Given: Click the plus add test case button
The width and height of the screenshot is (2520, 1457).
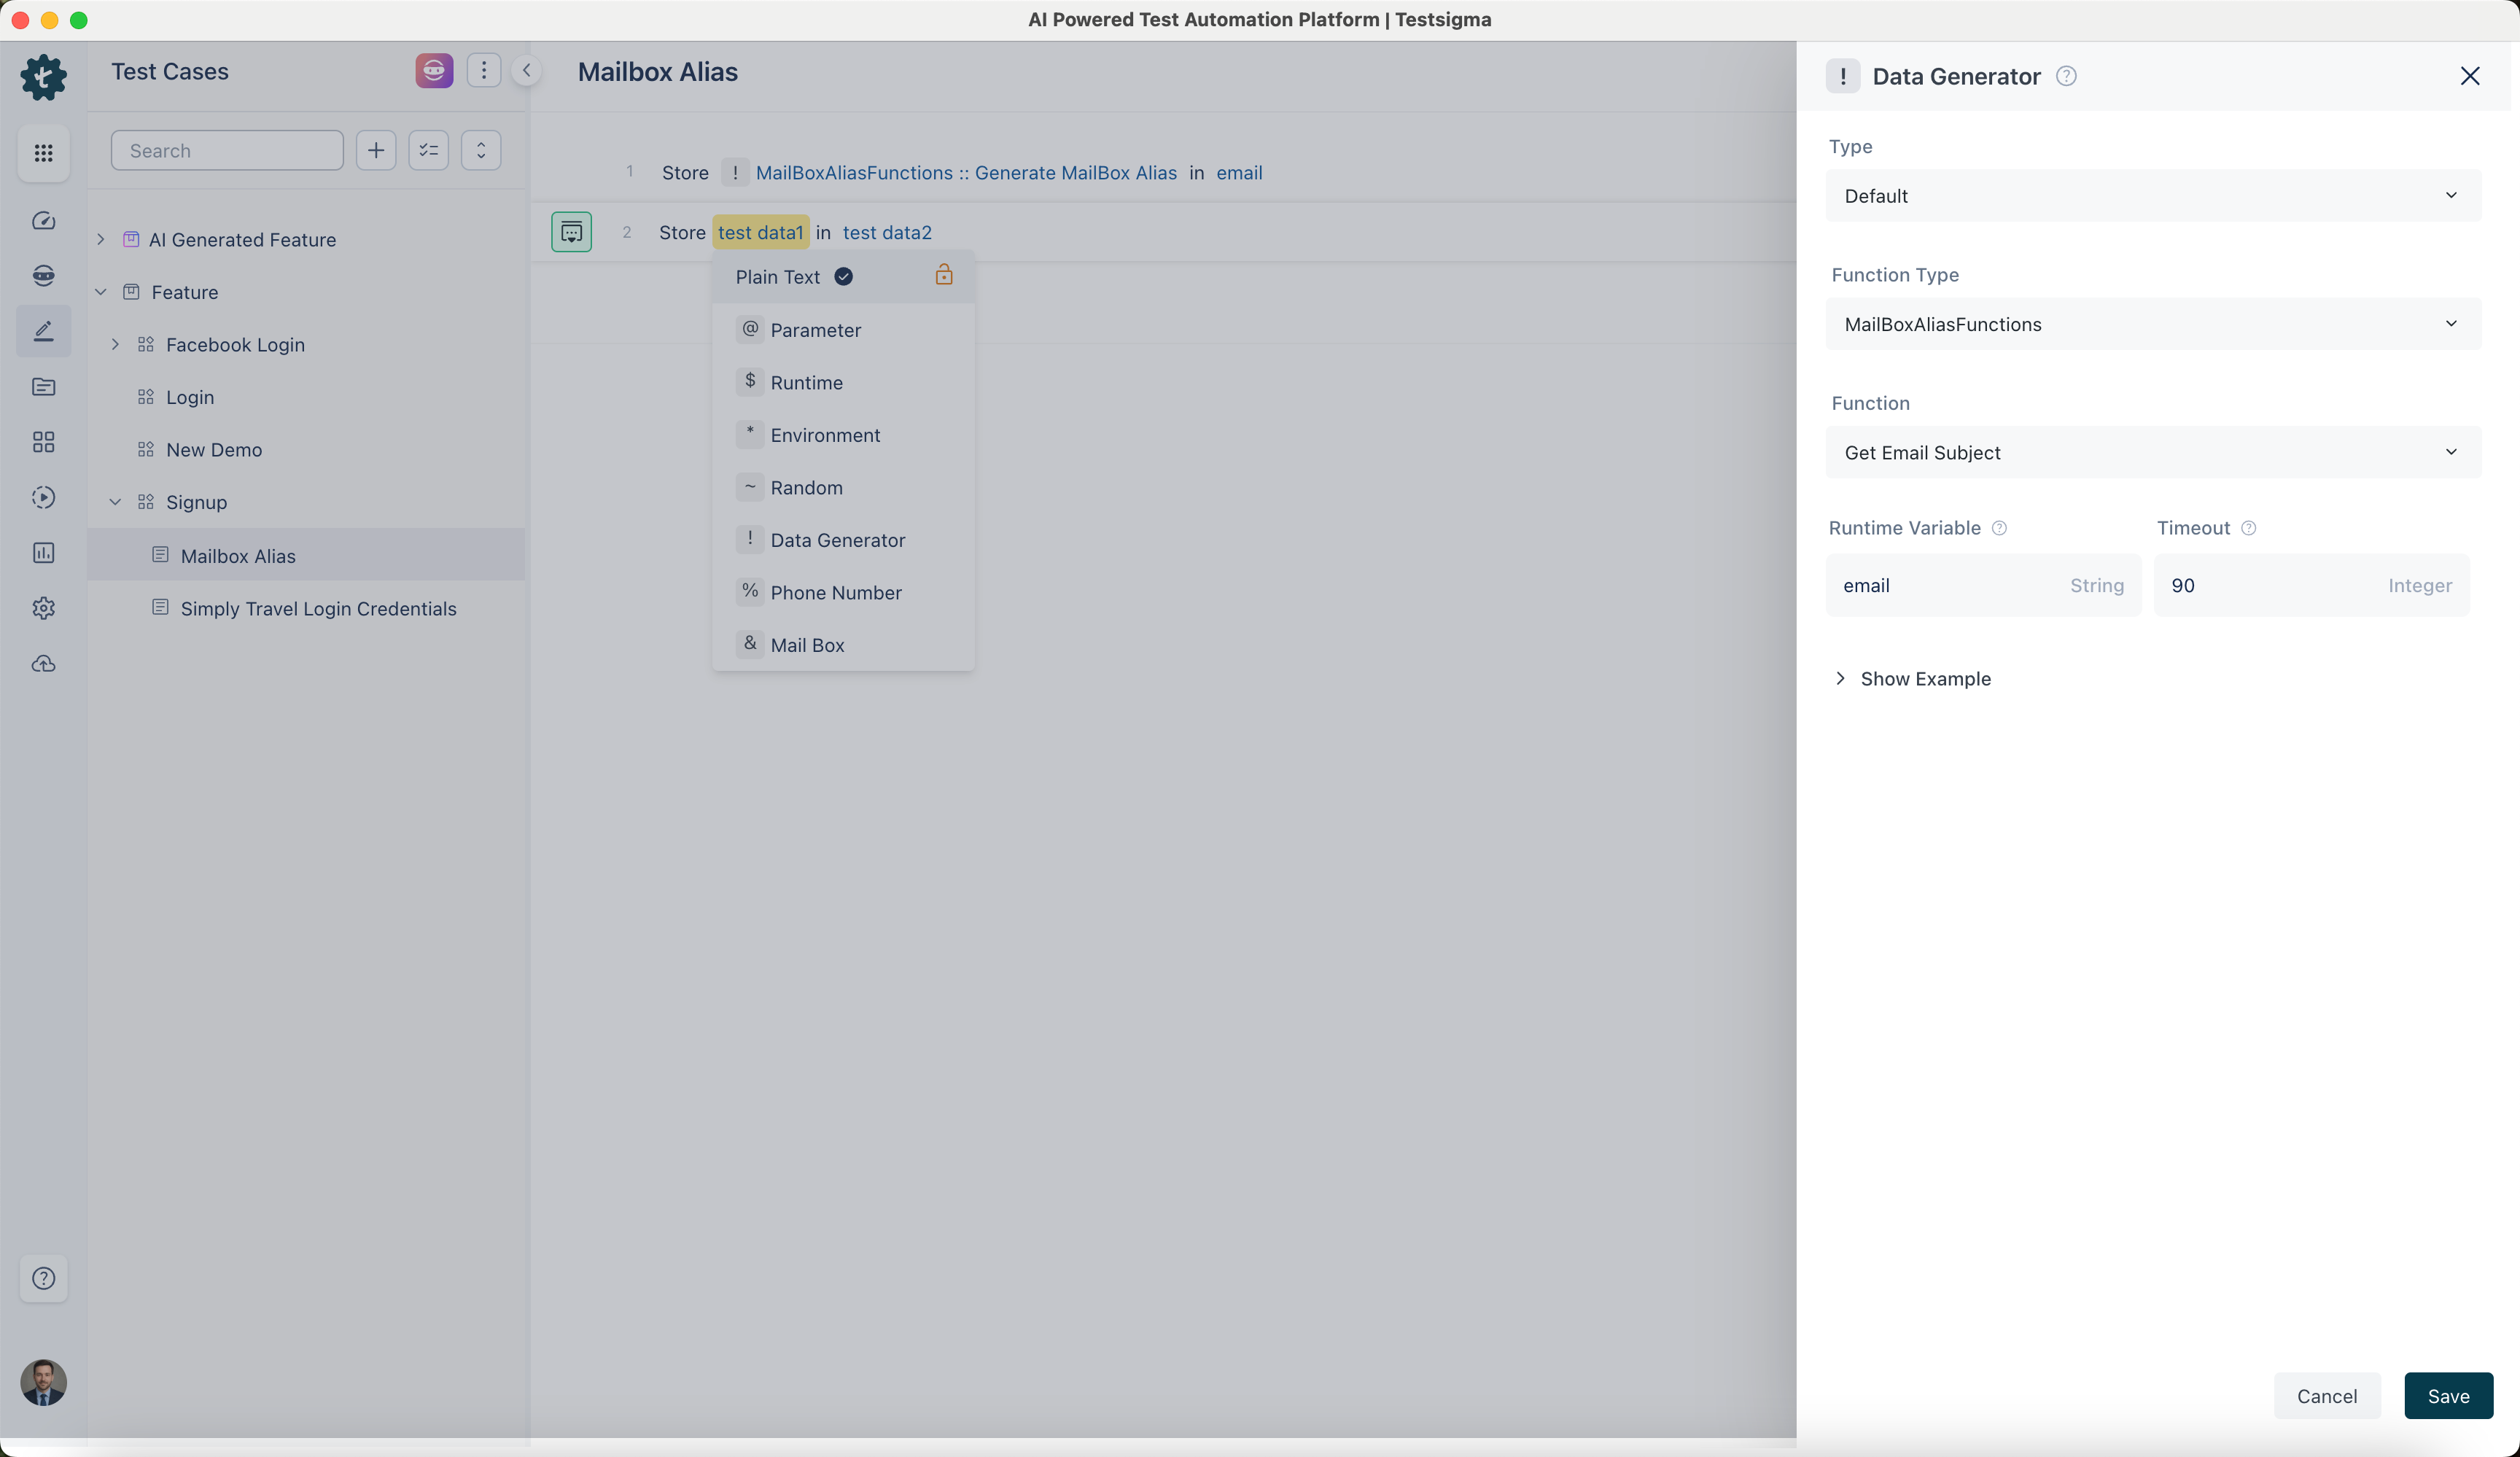Looking at the screenshot, I should 376,150.
